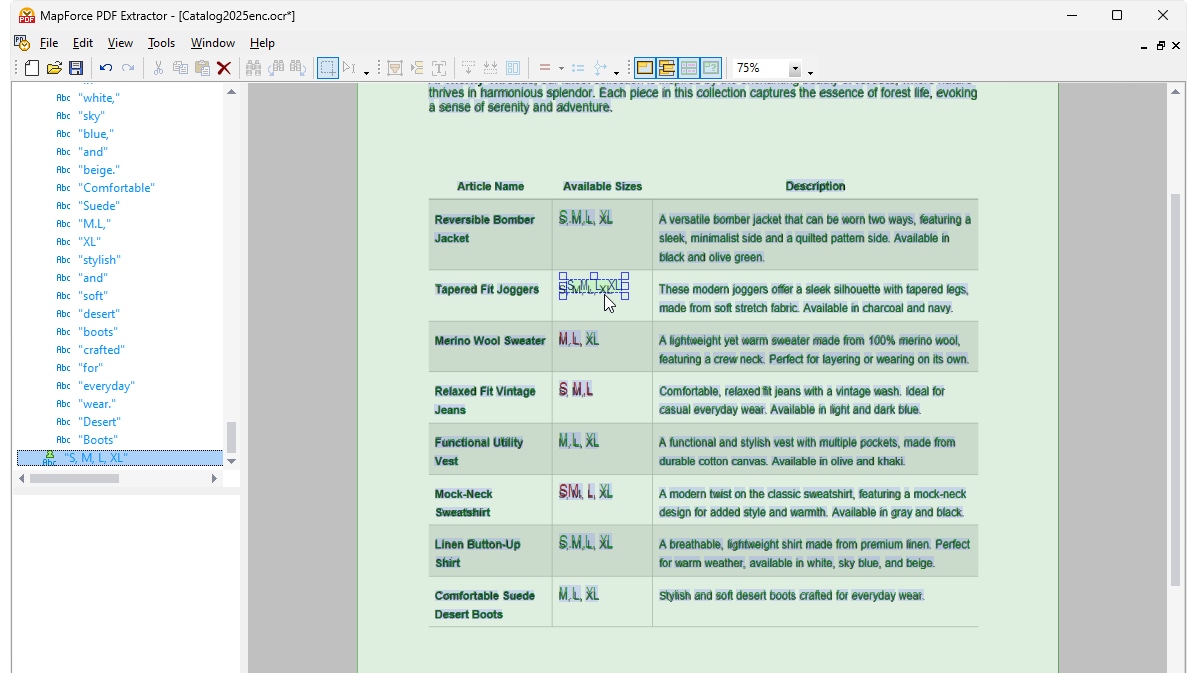Click the Redo button
Viewport: 1198px width, 673px height.
point(128,68)
